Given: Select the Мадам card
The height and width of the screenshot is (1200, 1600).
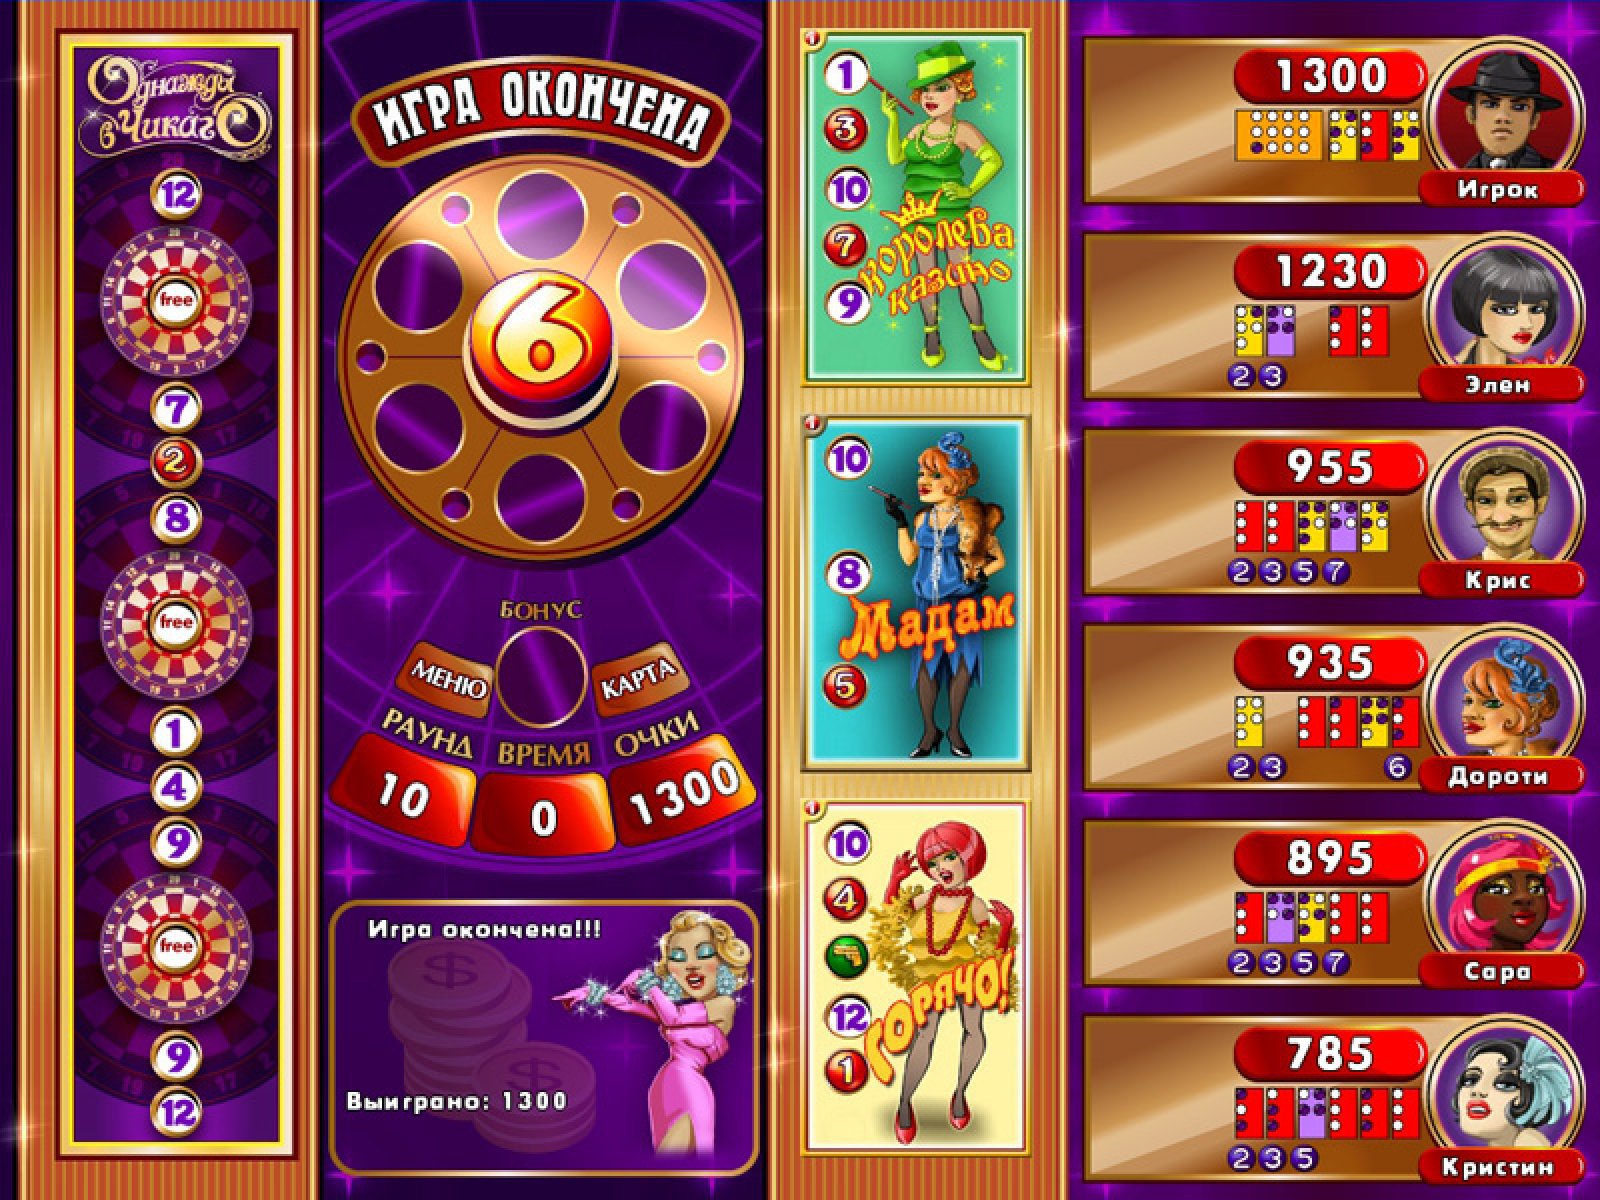Looking at the screenshot, I should [x=917, y=593].
